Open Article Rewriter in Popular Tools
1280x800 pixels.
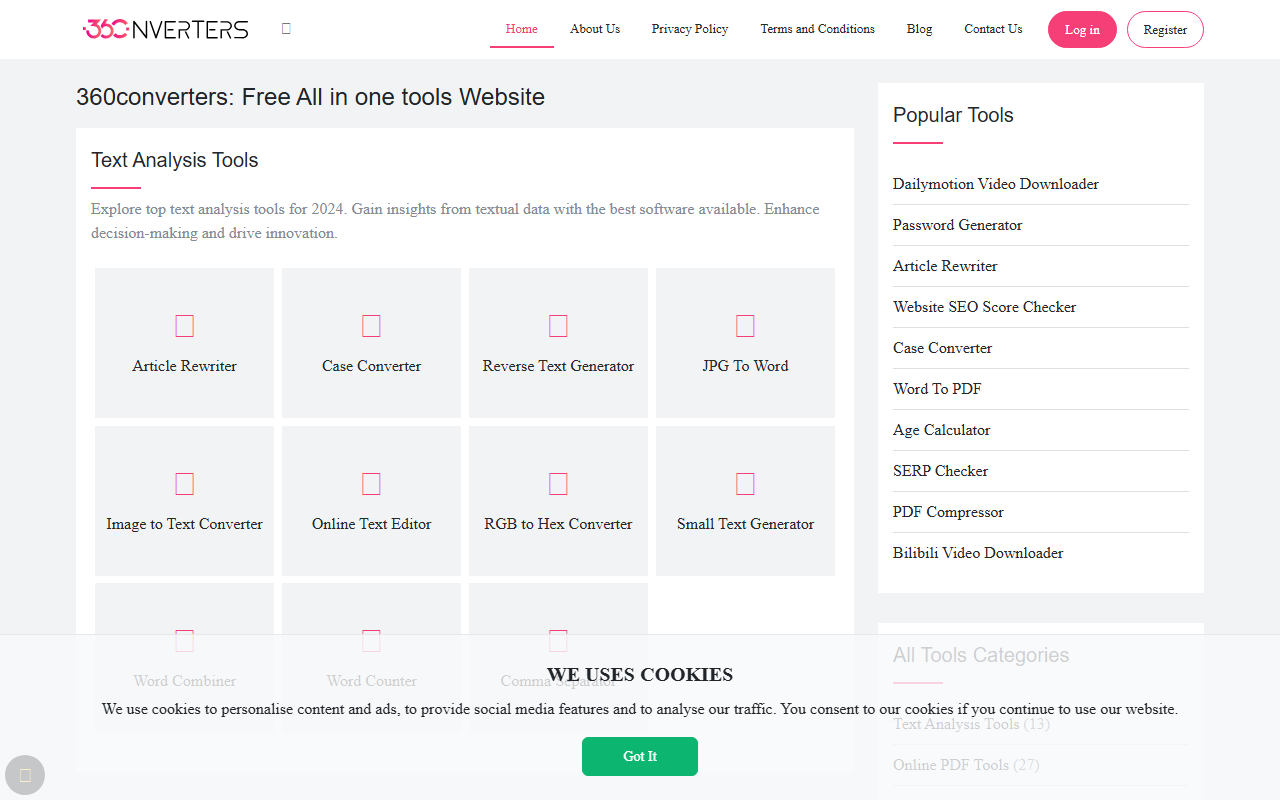click(x=945, y=266)
